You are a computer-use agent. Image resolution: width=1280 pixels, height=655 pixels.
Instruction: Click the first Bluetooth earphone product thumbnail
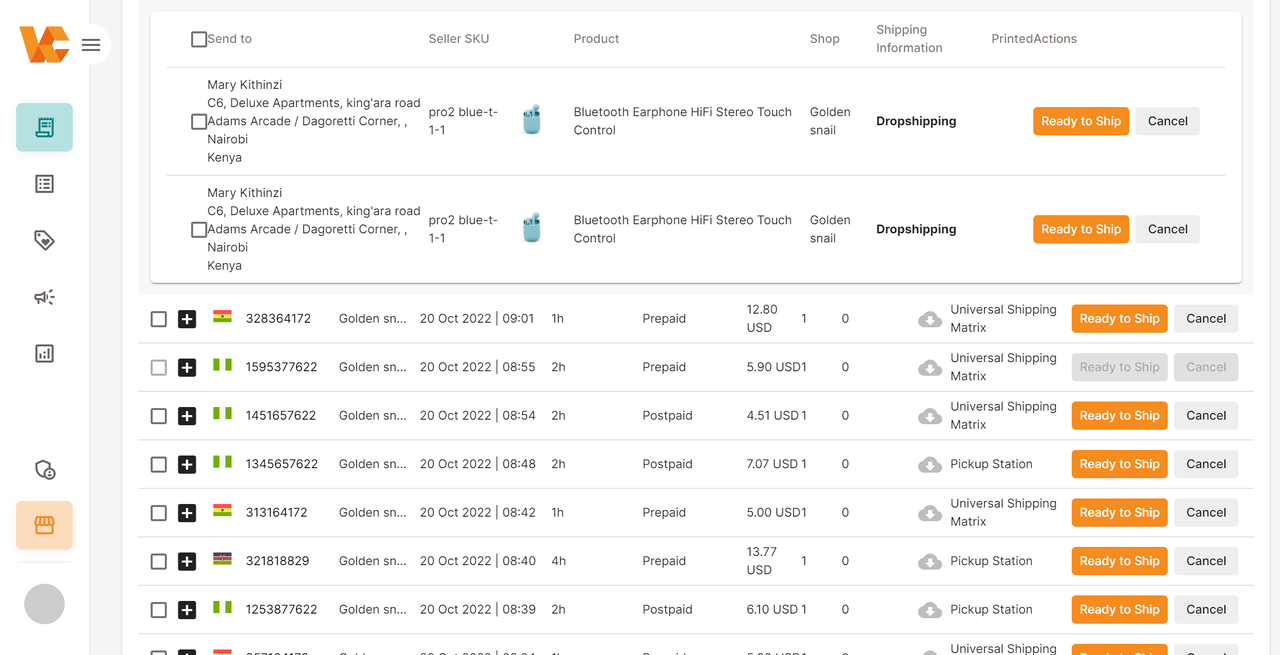(x=532, y=121)
